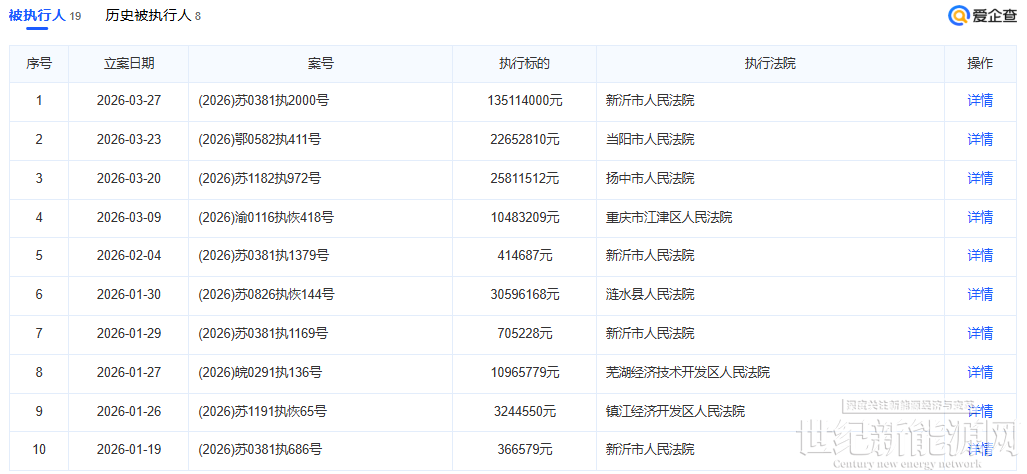Click the 新沂市人民法院 entry in row 1
This screenshot has height=474, width=1027.
649,101
